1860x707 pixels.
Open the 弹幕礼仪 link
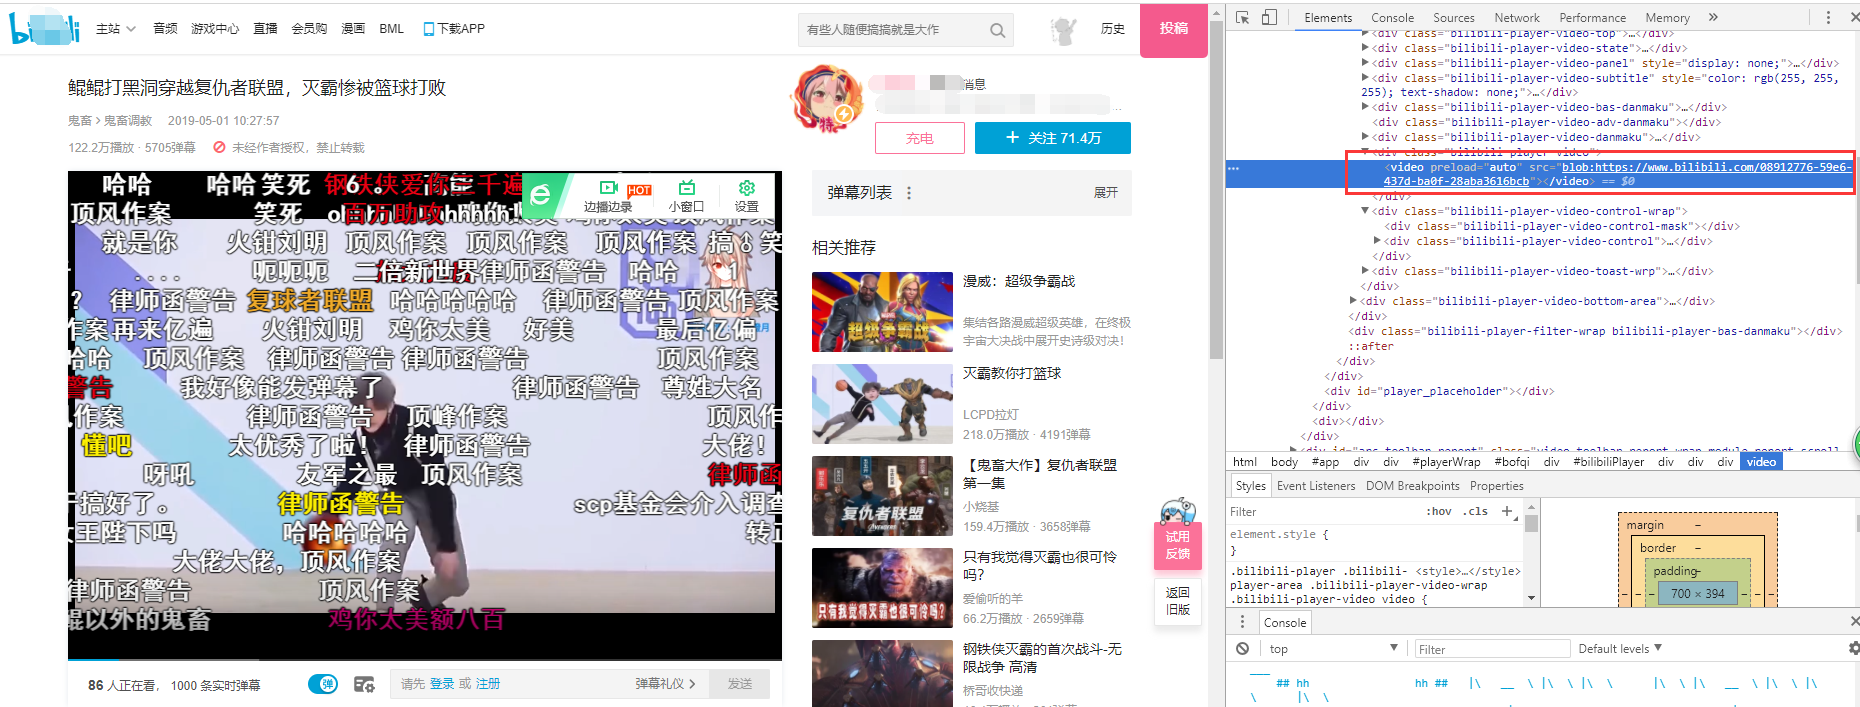[665, 684]
